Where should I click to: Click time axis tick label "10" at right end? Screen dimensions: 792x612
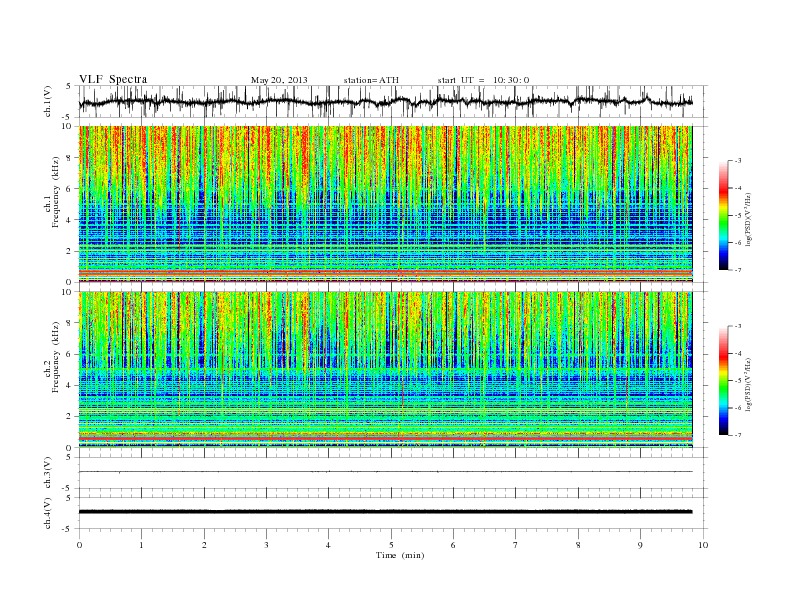pos(703,545)
